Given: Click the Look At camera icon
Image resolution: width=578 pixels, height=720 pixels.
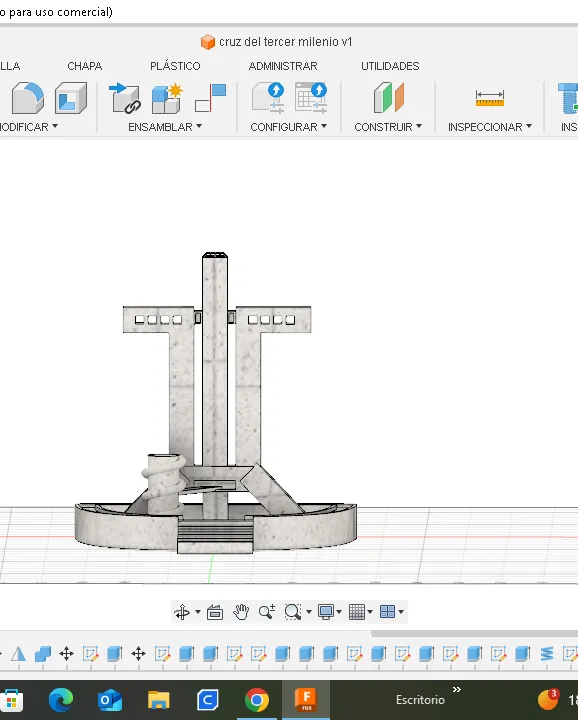Looking at the screenshot, I should tap(215, 612).
